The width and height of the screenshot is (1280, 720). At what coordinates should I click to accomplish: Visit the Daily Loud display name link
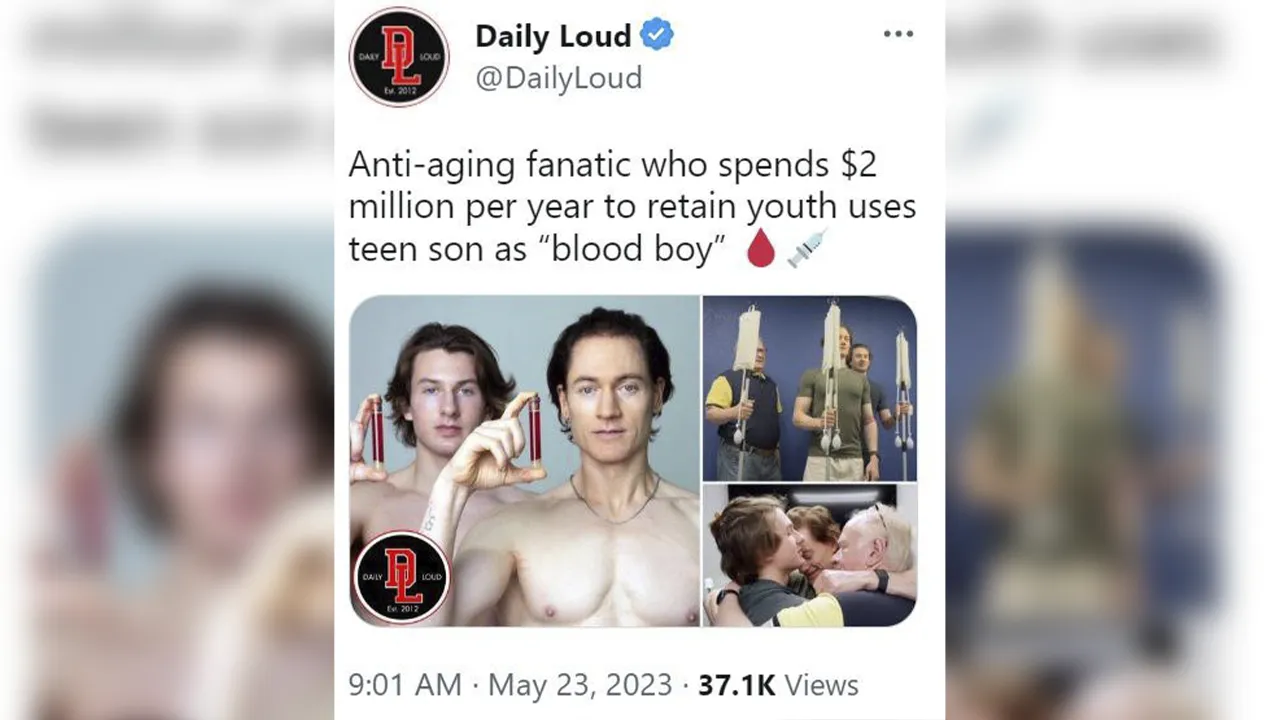[x=553, y=36]
